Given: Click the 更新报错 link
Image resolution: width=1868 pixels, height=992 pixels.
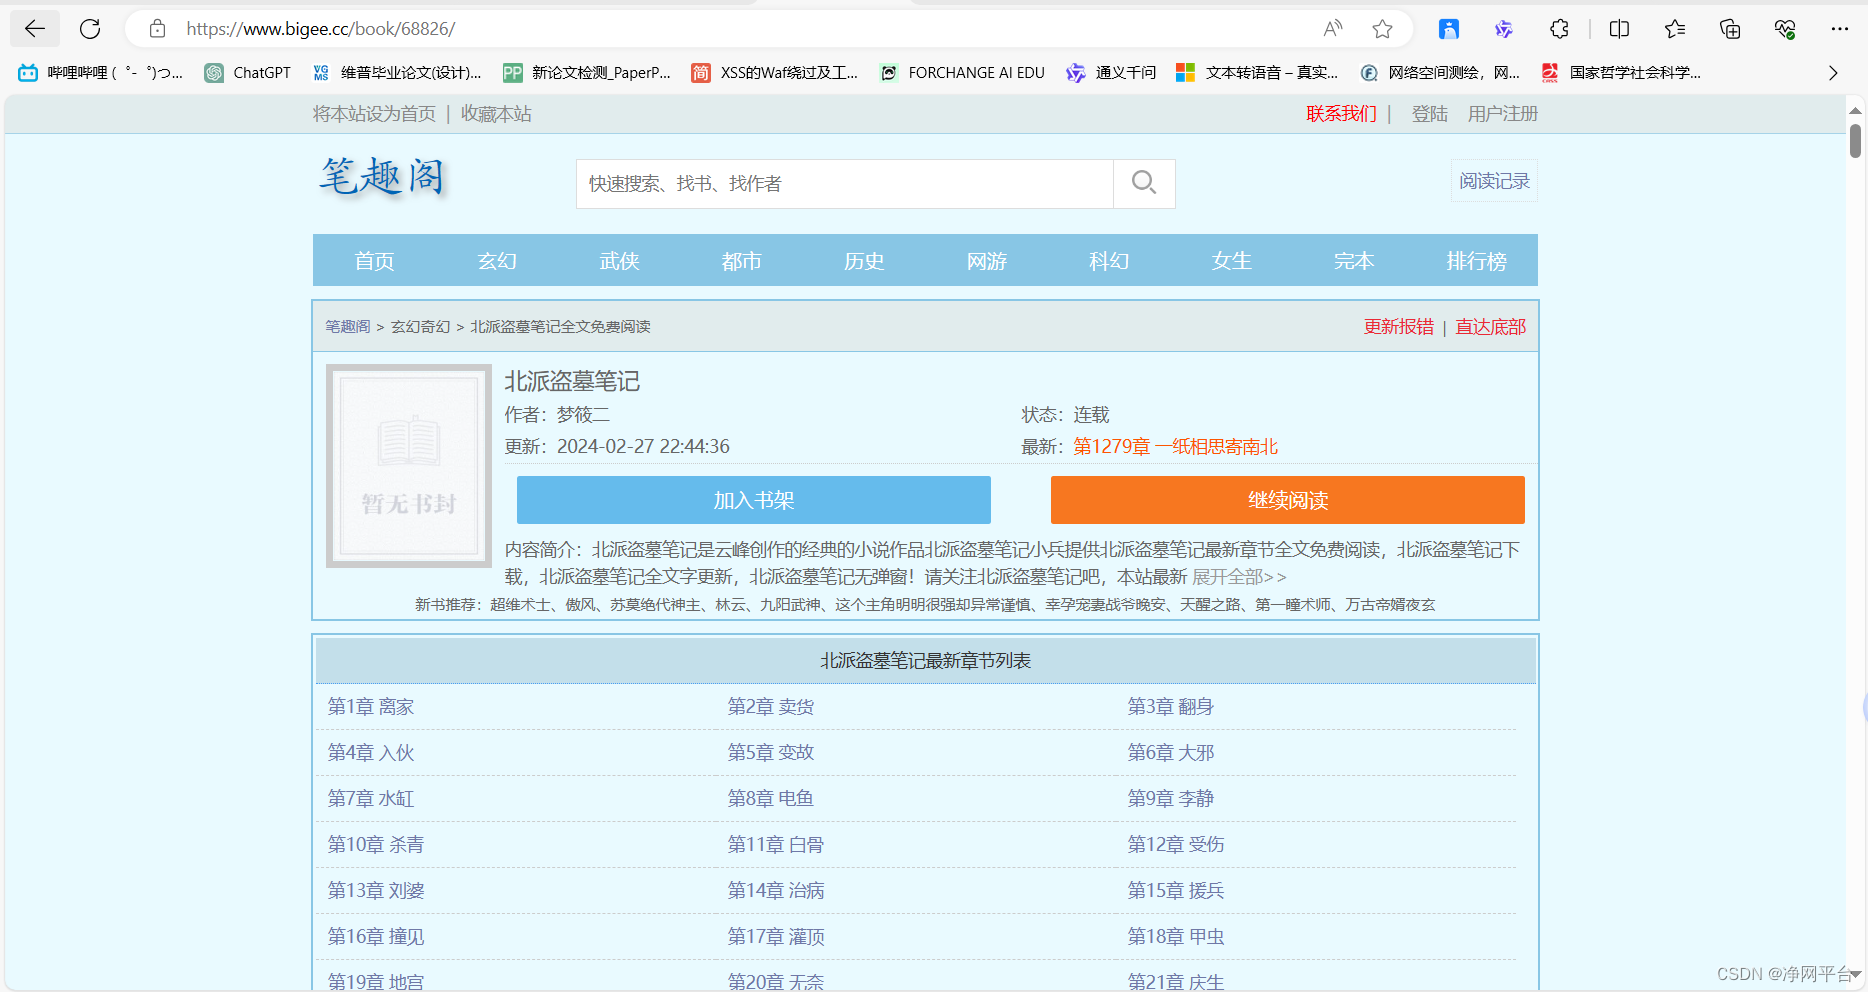Looking at the screenshot, I should click(1399, 327).
